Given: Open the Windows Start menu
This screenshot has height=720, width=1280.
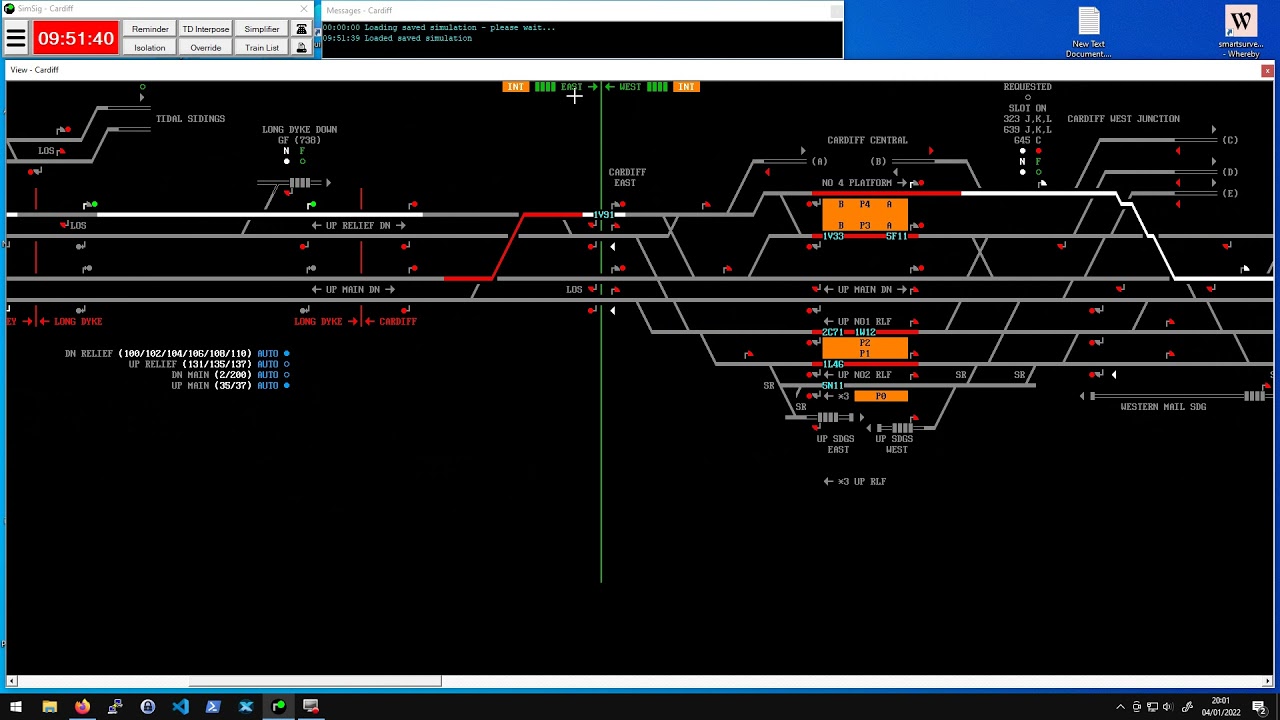Looking at the screenshot, I should pyautogui.click(x=16, y=707).
